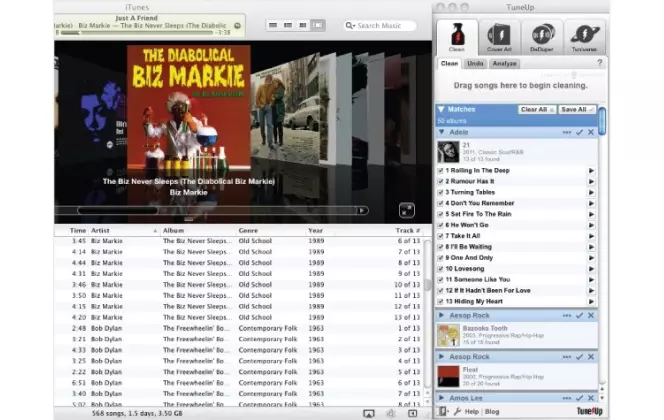Collapse the Adele album group
Image resolution: width=664 pixels, height=420 pixels.
click(x=441, y=132)
